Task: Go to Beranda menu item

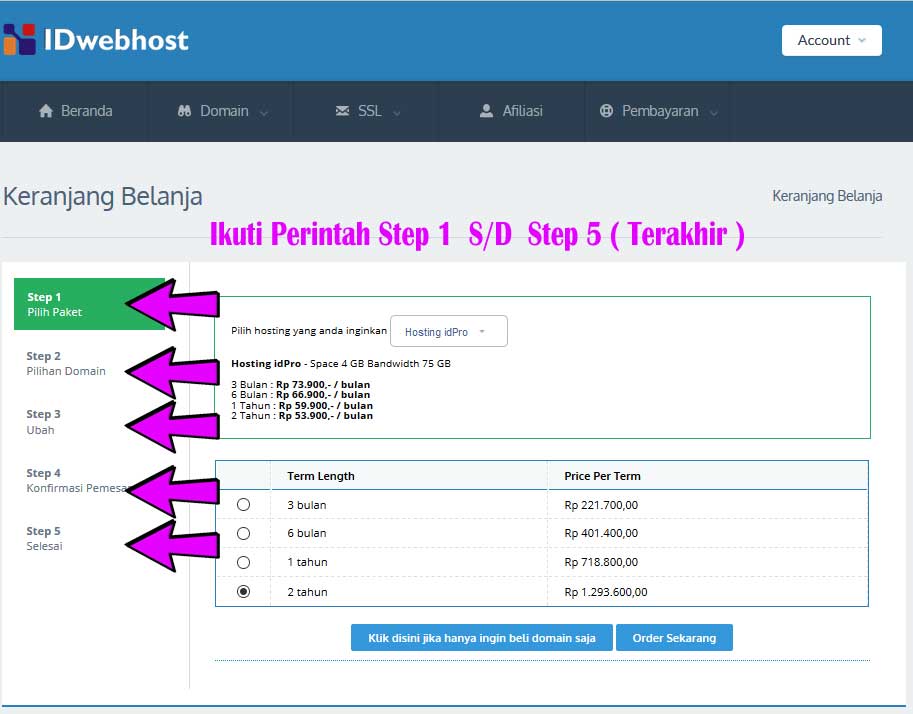Action: coord(75,111)
